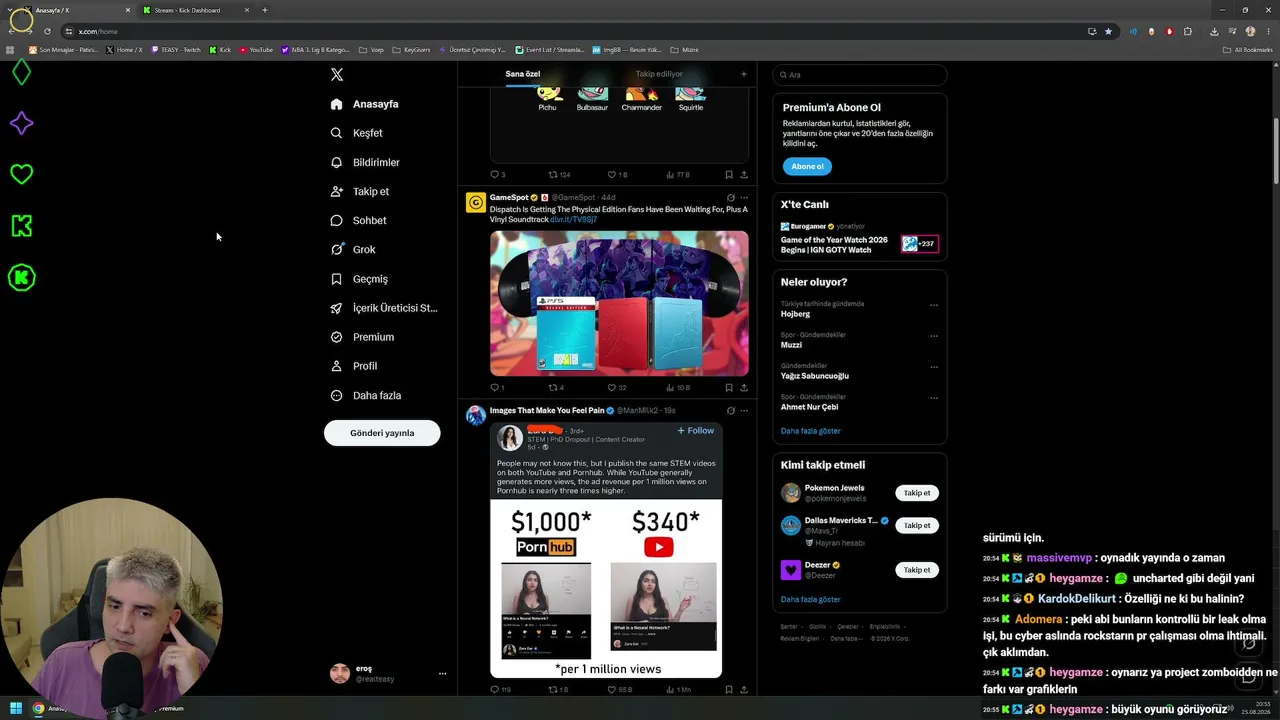Open options for Yağız Sabuncuoğlu trend
The width and height of the screenshot is (1280, 720).
click(934, 367)
